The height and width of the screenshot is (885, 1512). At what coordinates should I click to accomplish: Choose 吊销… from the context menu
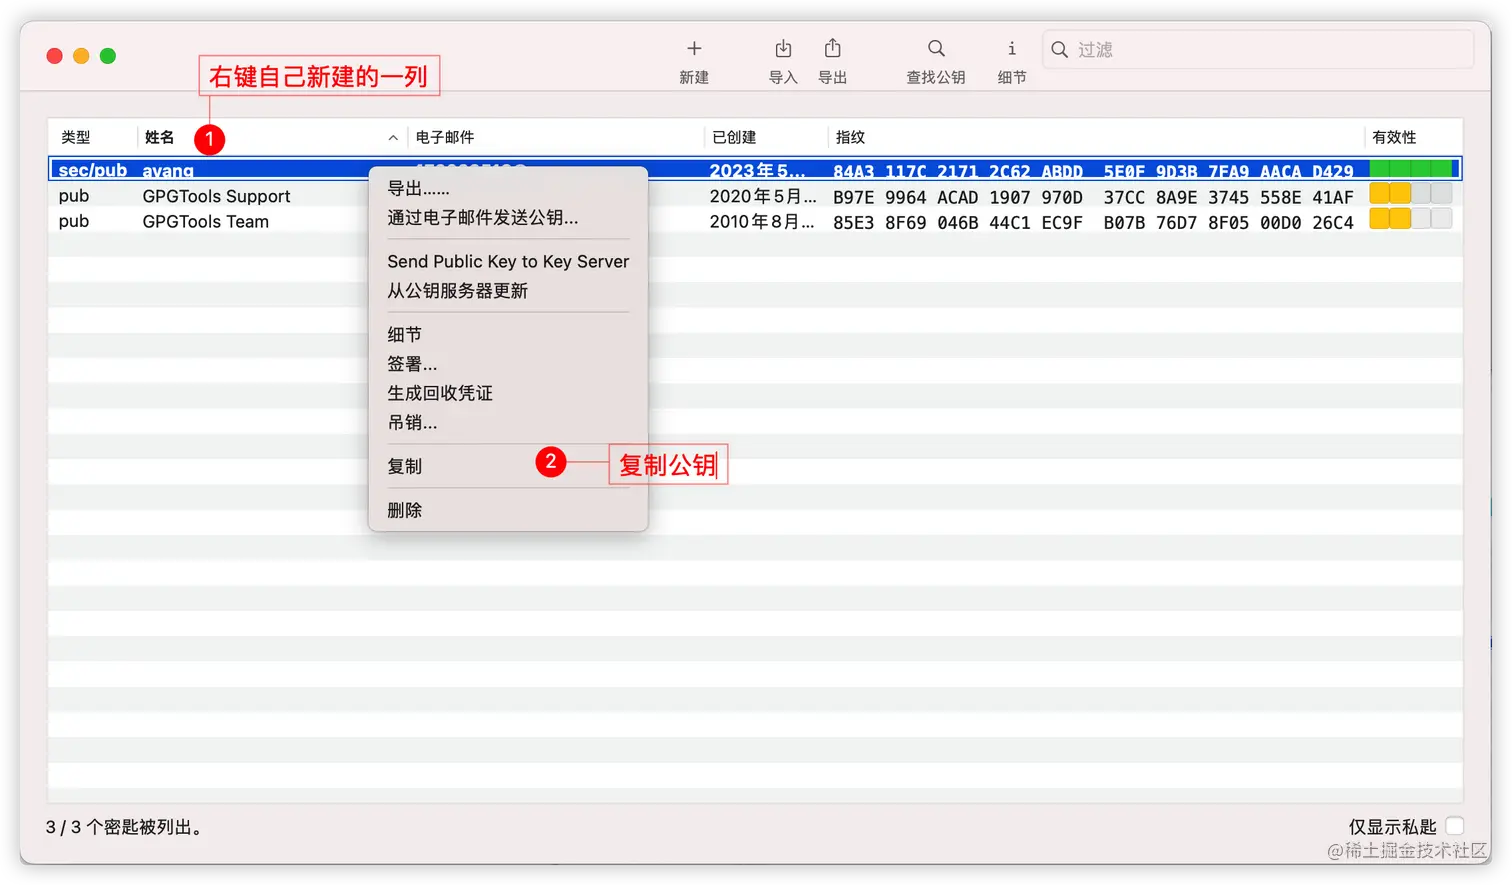[508, 422]
